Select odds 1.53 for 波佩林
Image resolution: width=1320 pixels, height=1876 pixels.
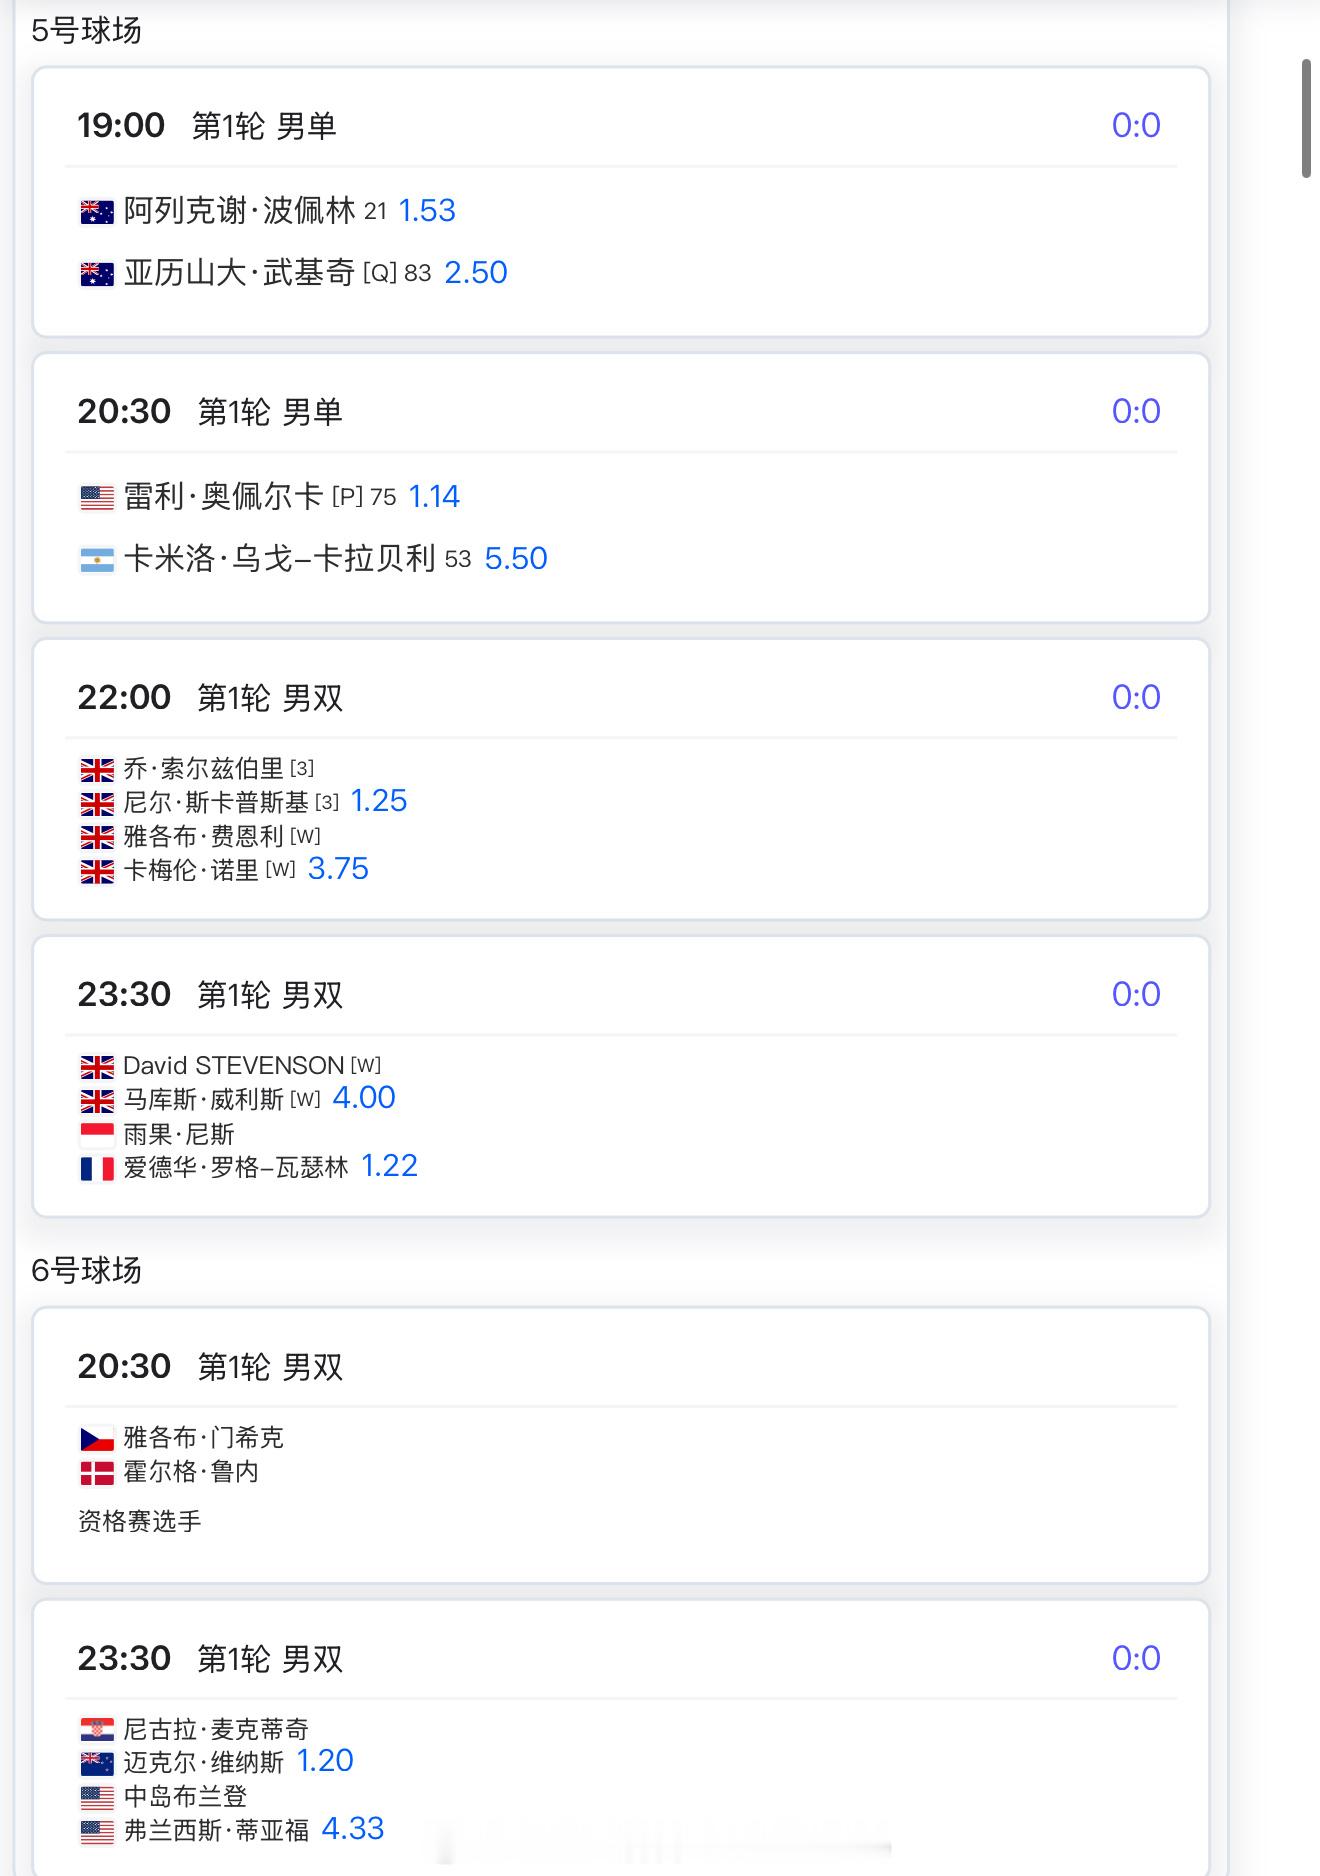click(x=427, y=210)
